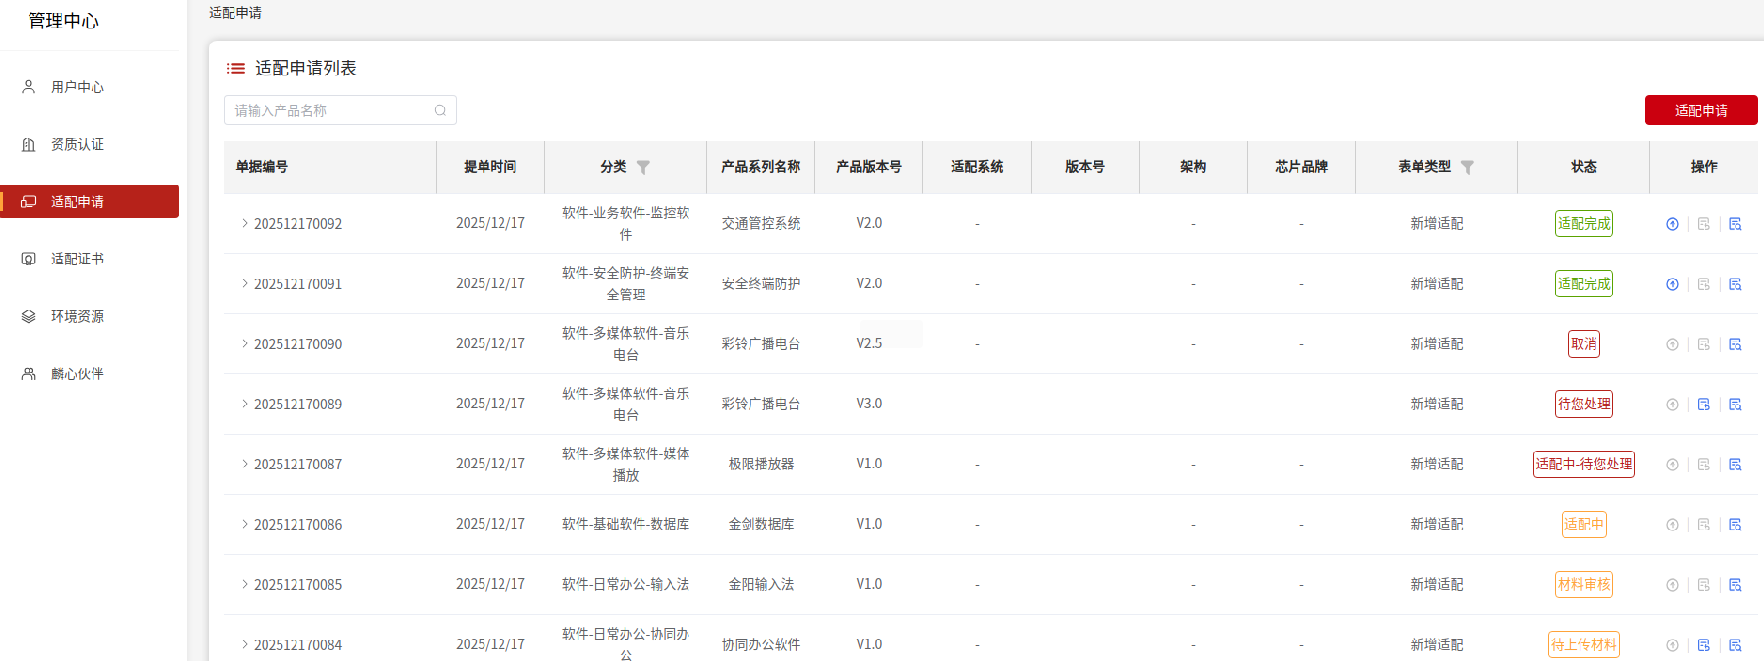The width and height of the screenshot is (1764, 661).
Task: Open 用户中心 in the sidebar
Action: click(x=77, y=87)
